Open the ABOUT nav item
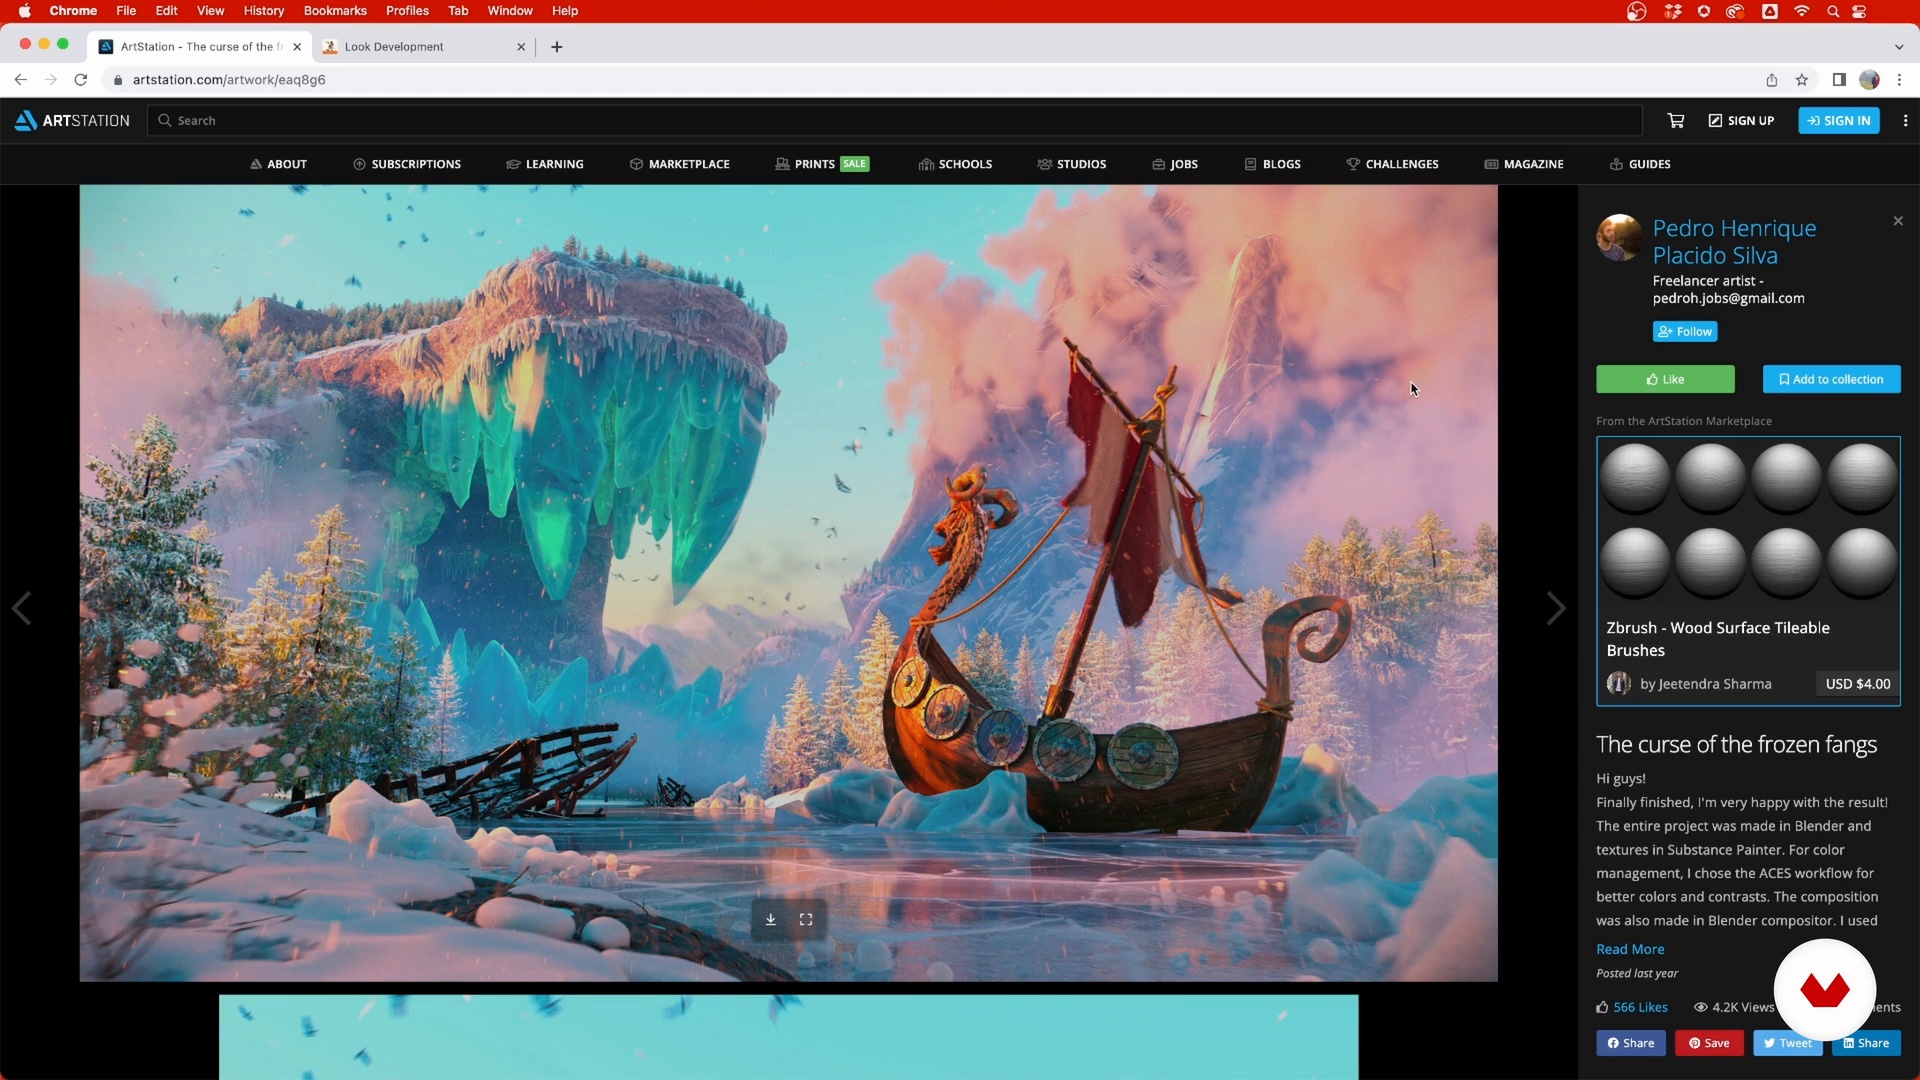Image resolution: width=1920 pixels, height=1080 pixels. pyautogui.click(x=278, y=164)
